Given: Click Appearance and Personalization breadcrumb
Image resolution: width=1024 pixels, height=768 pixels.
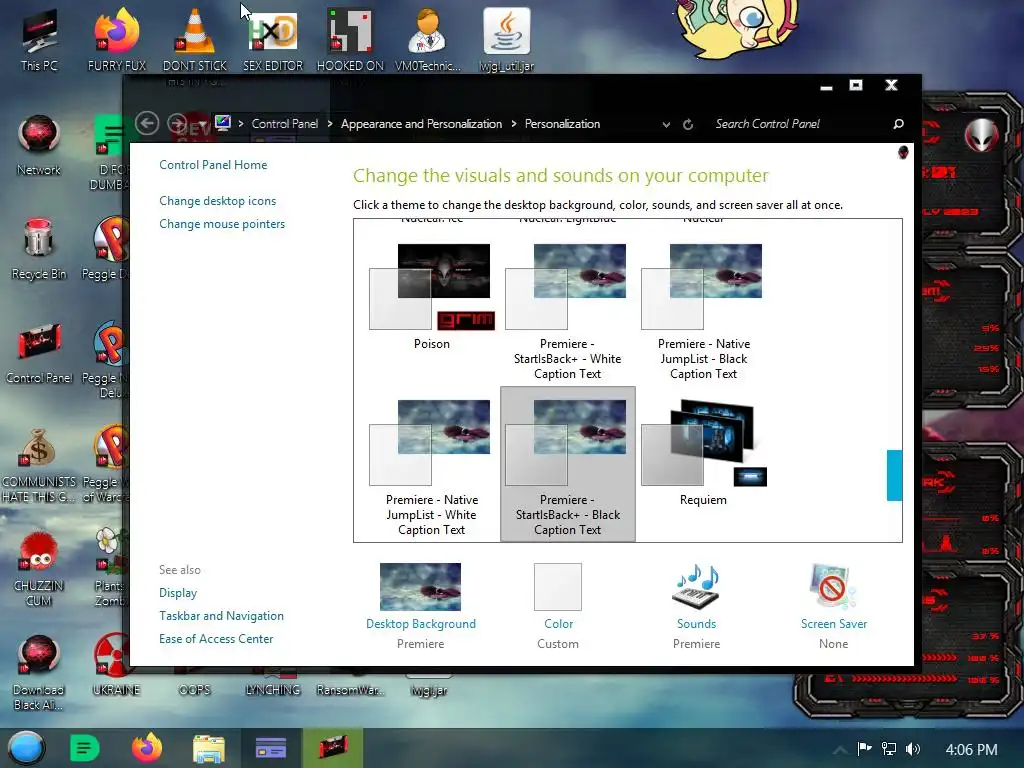Looking at the screenshot, I should click(421, 123).
